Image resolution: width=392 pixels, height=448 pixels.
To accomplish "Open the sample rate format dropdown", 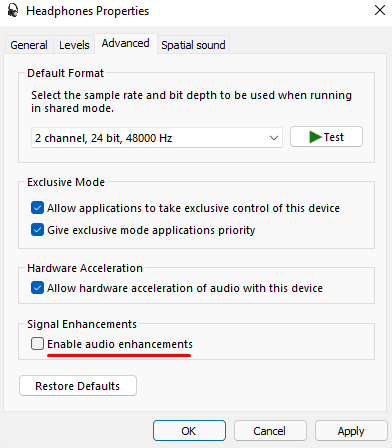I will pos(157,138).
